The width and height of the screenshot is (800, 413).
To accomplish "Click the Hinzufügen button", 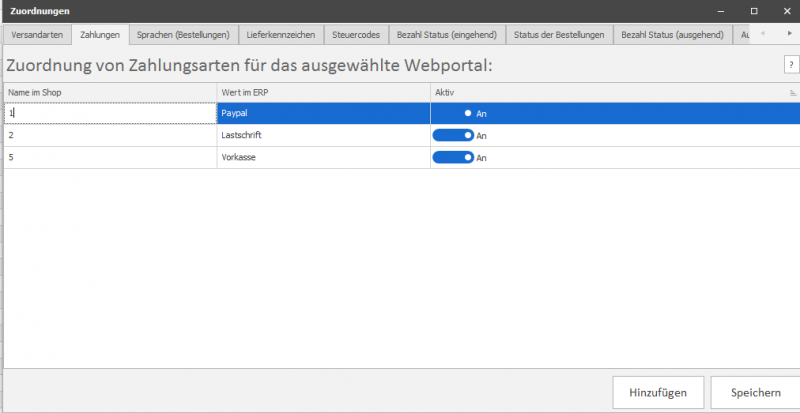I will tap(657, 393).
